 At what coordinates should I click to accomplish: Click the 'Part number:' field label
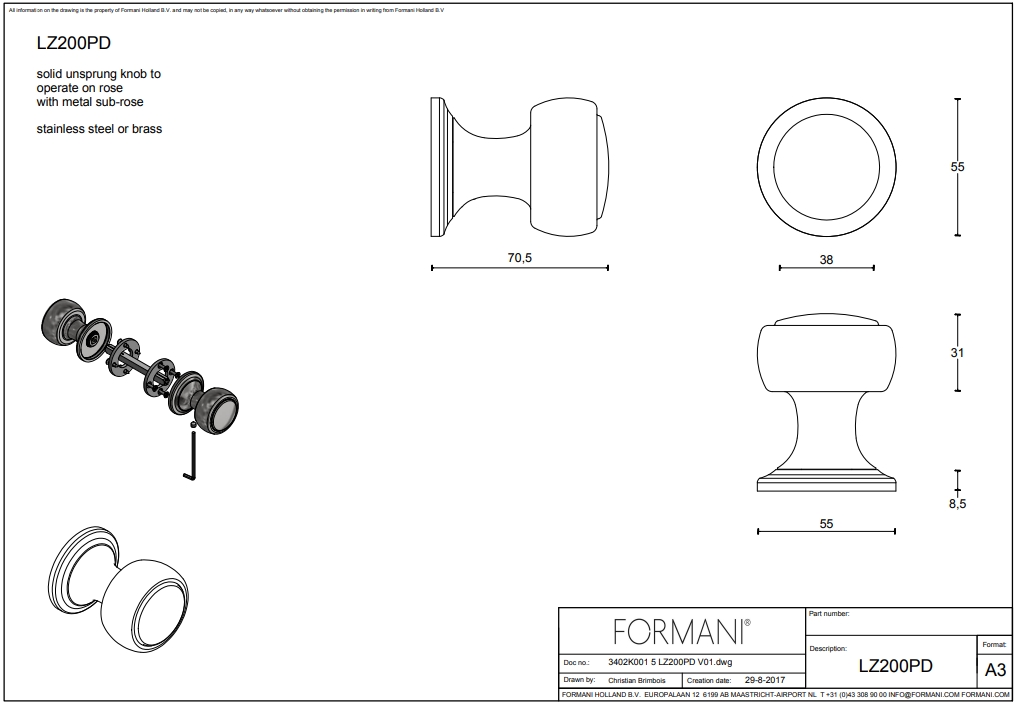tap(829, 614)
